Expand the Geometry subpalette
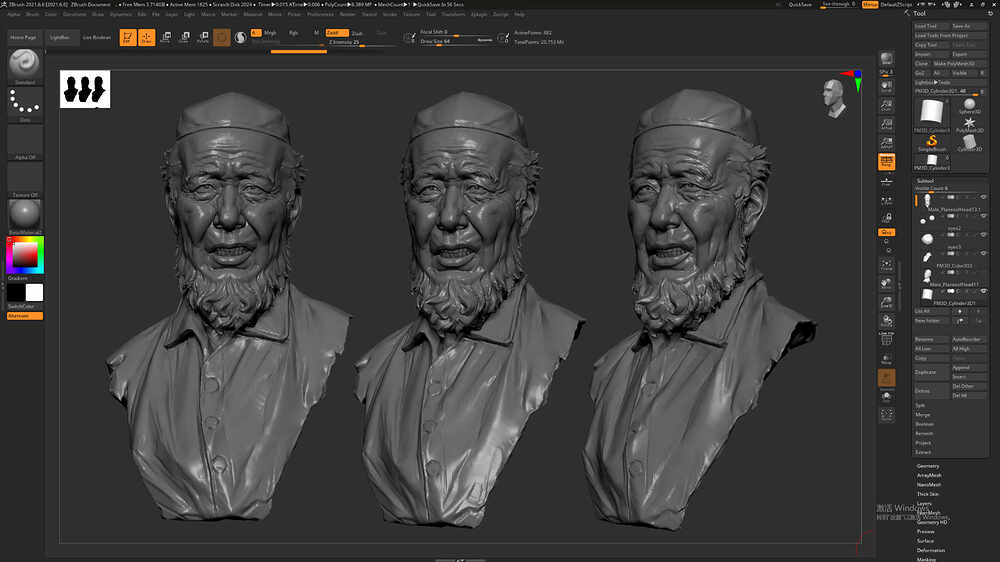This screenshot has width=1000, height=562. 928,466
